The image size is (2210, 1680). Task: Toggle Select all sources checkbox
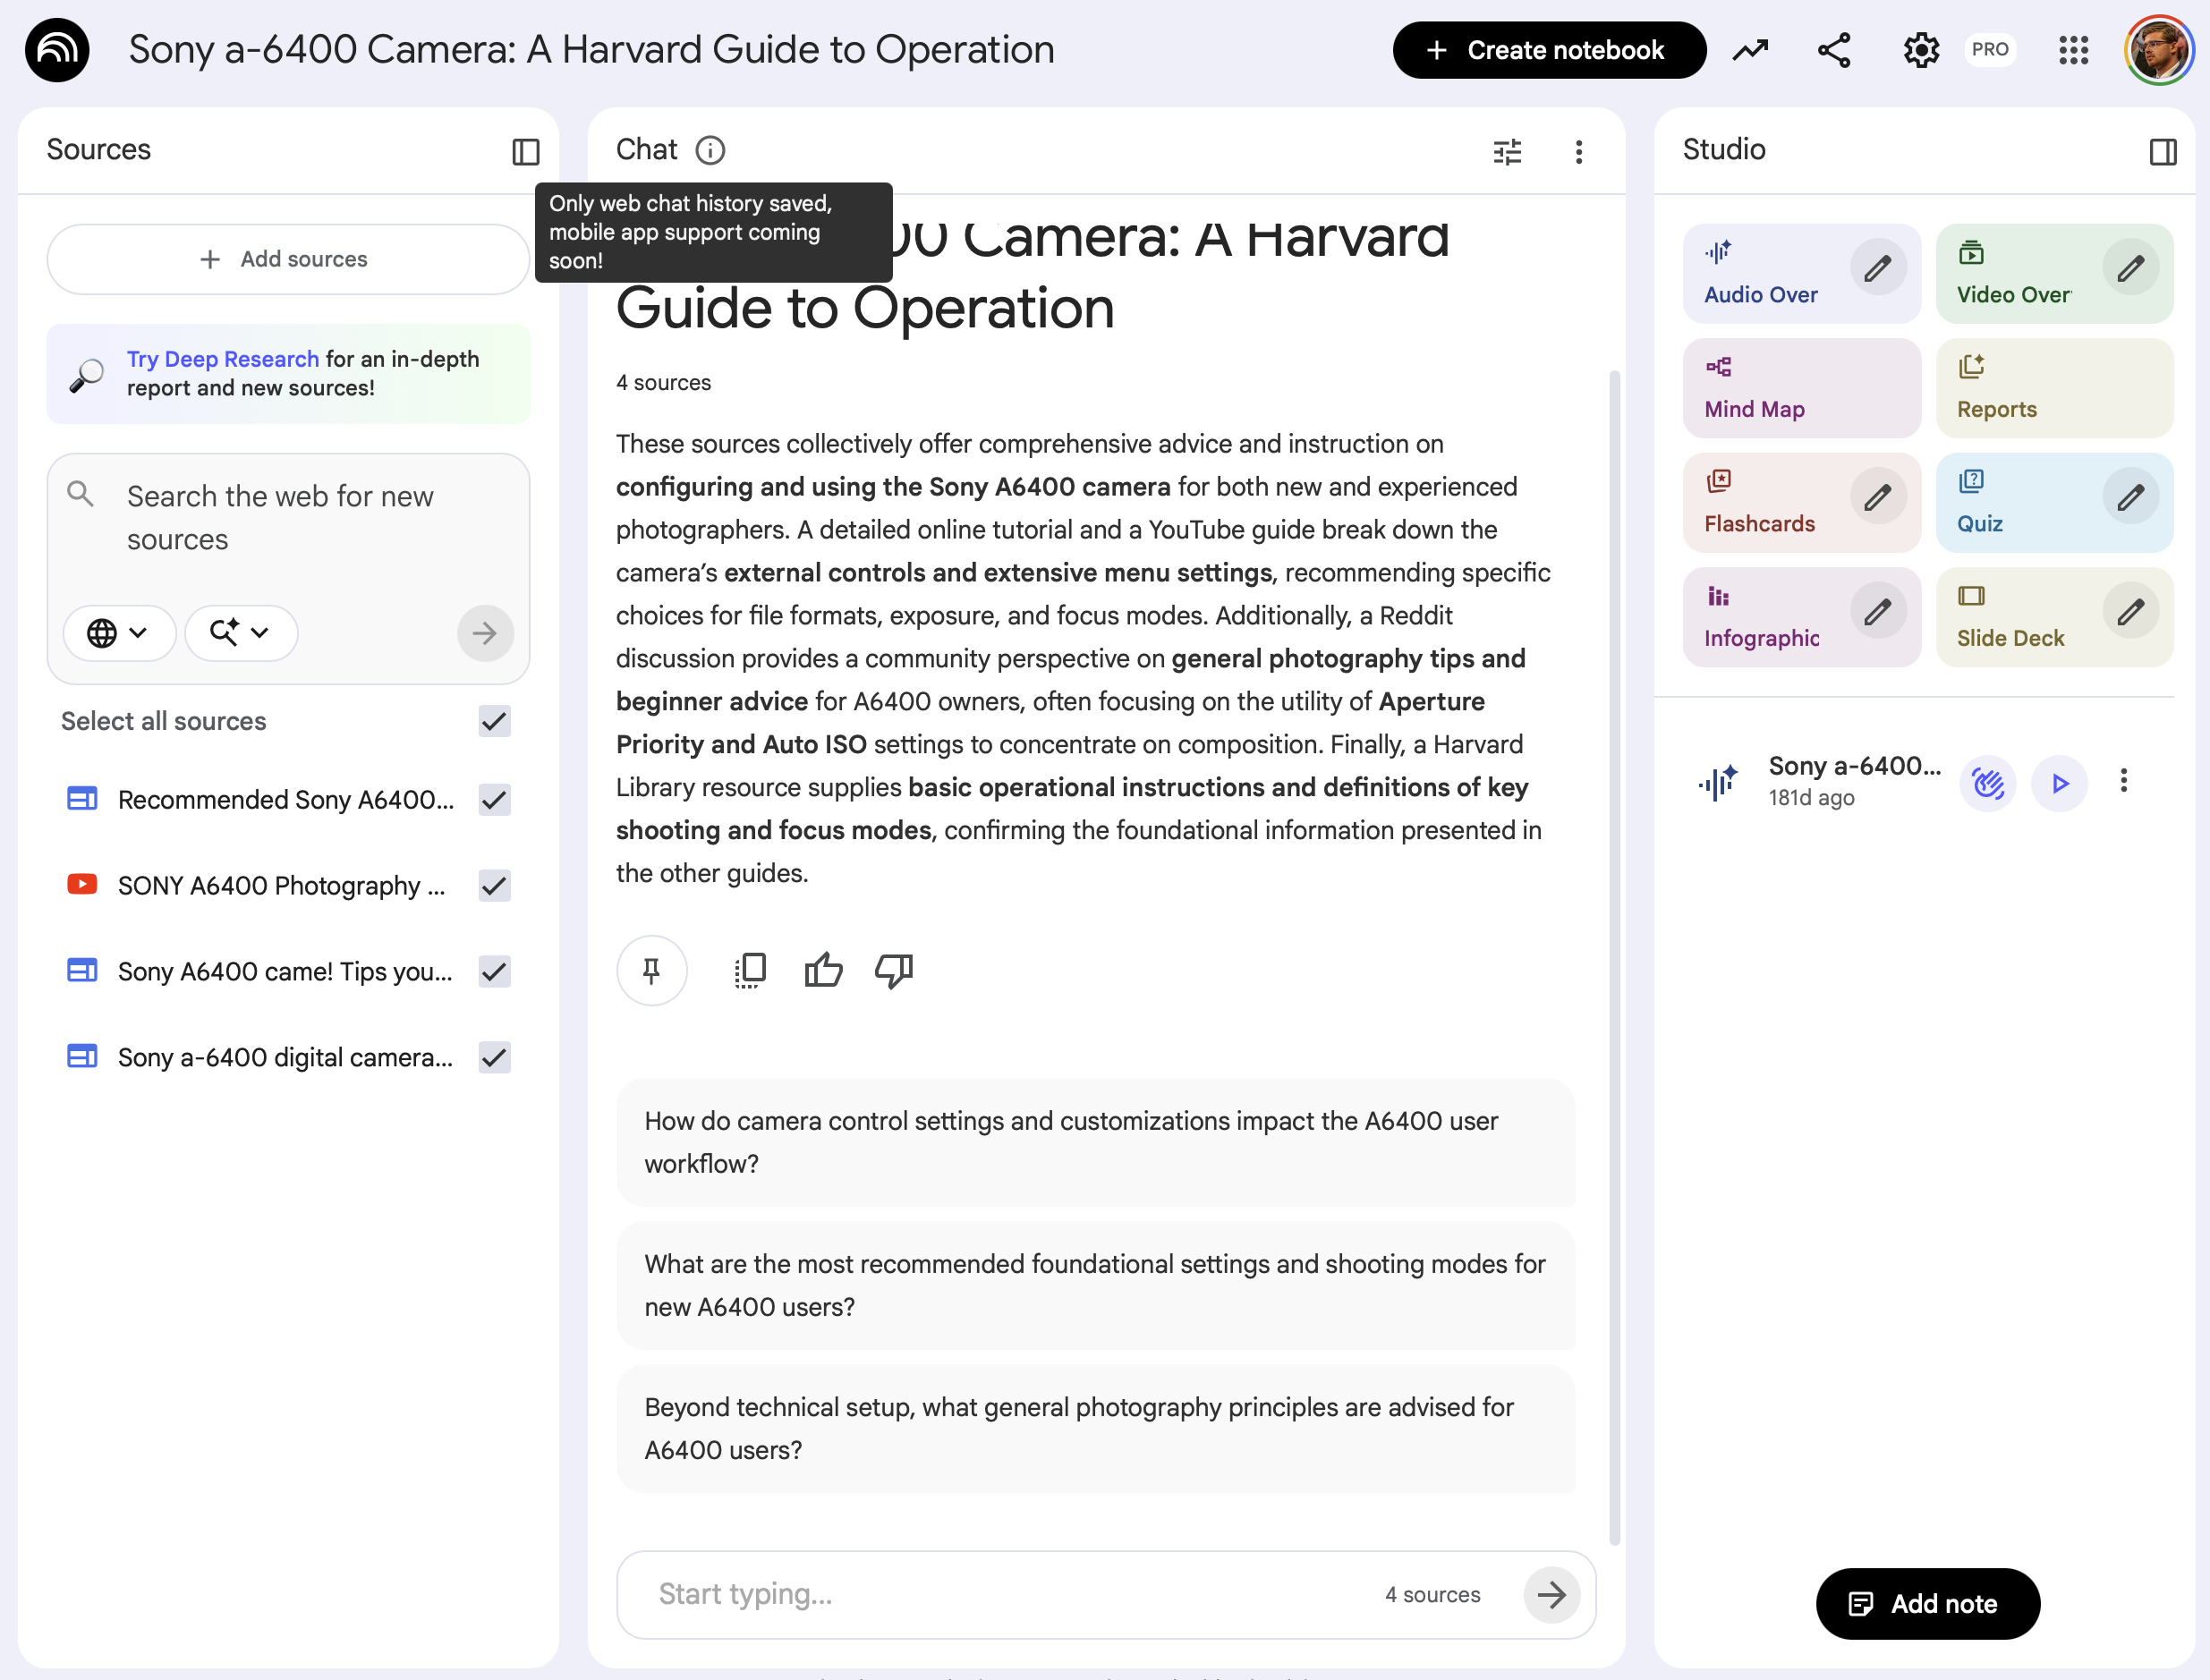click(494, 721)
